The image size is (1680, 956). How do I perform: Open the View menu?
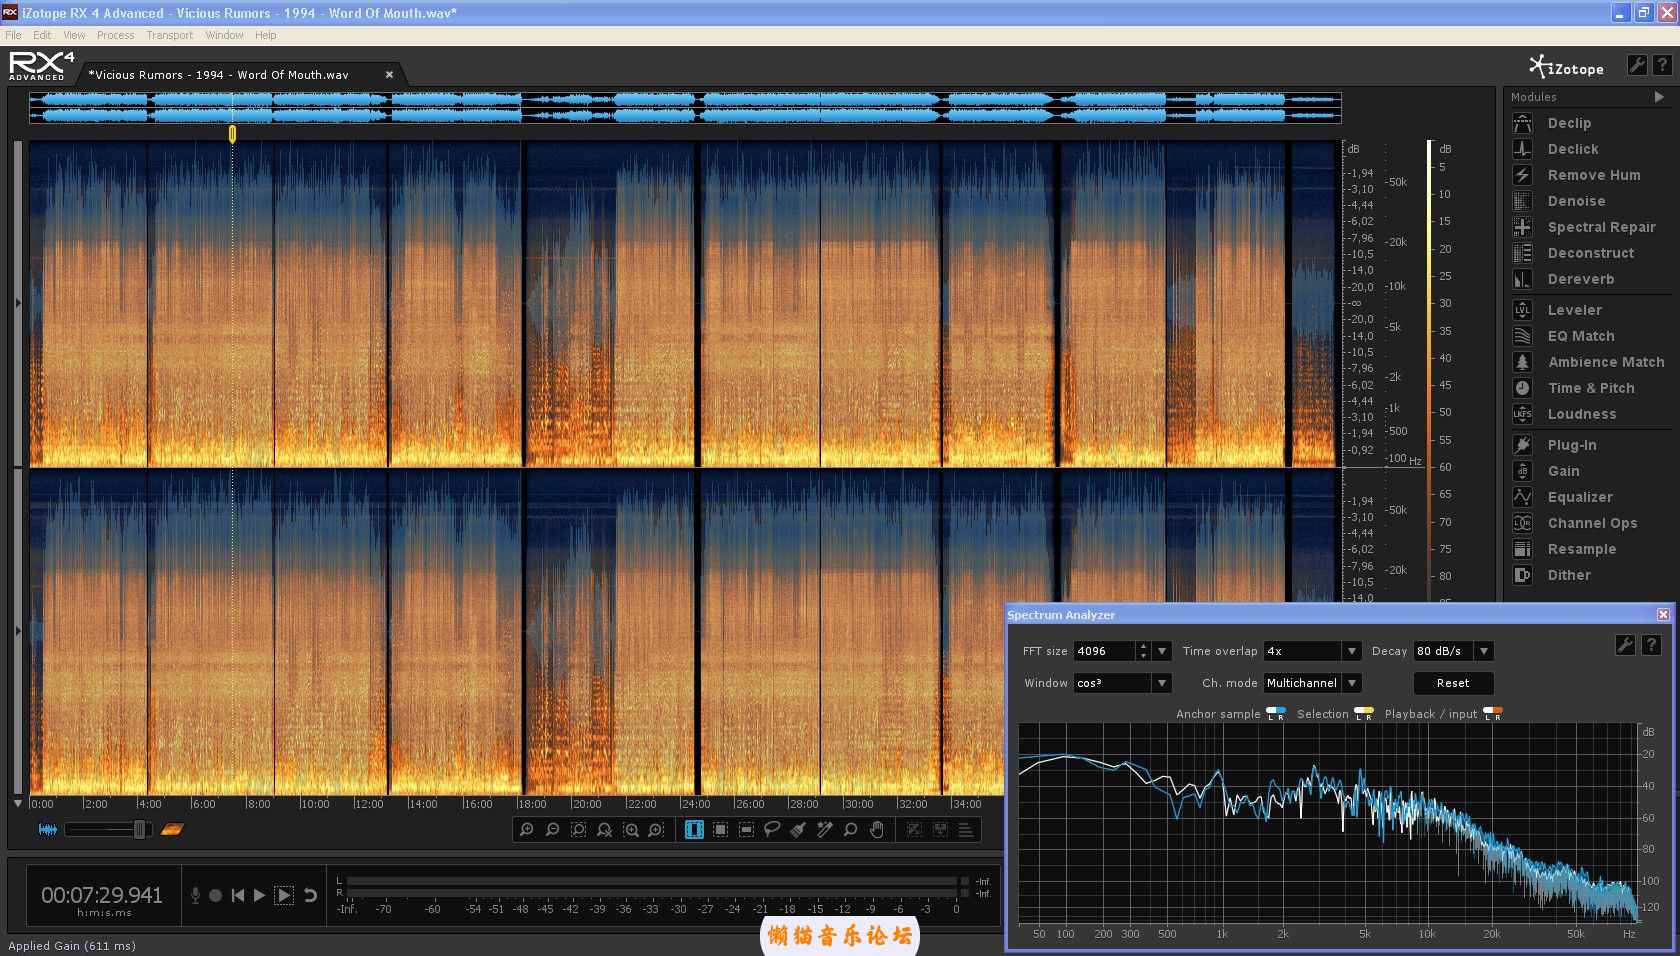pyautogui.click(x=74, y=35)
